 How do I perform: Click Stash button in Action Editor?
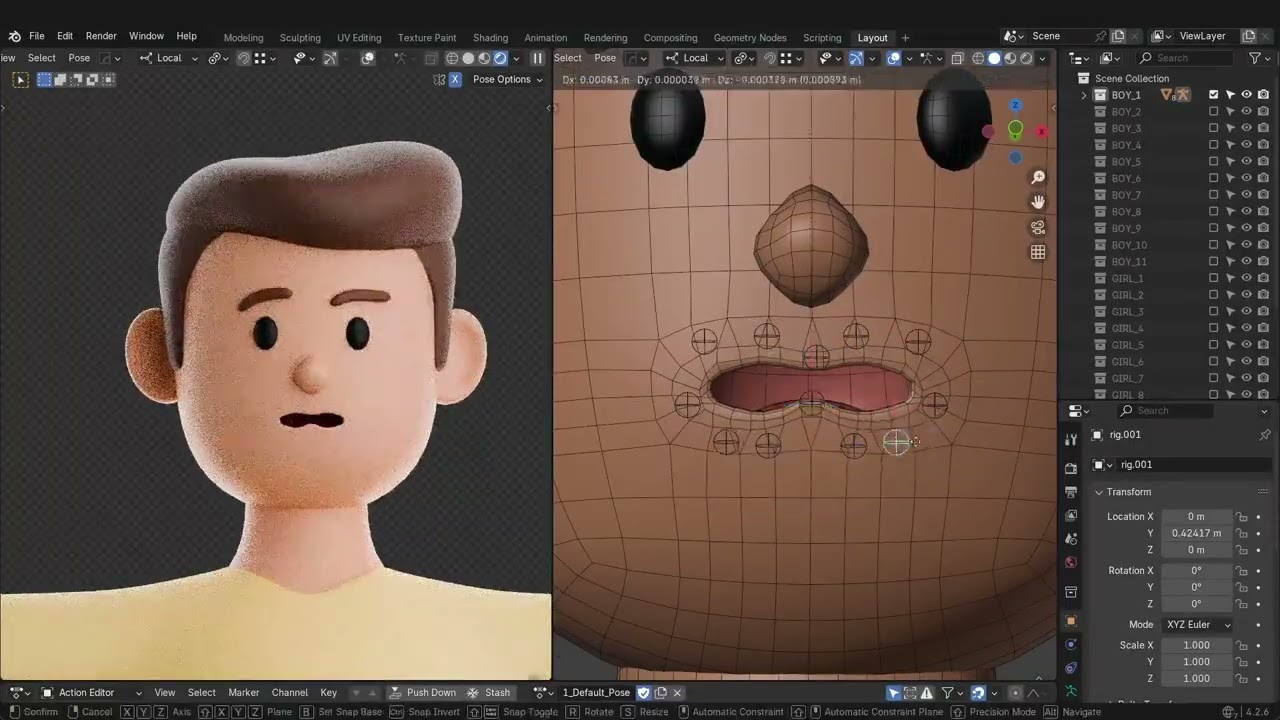click(x=489, y=692)
